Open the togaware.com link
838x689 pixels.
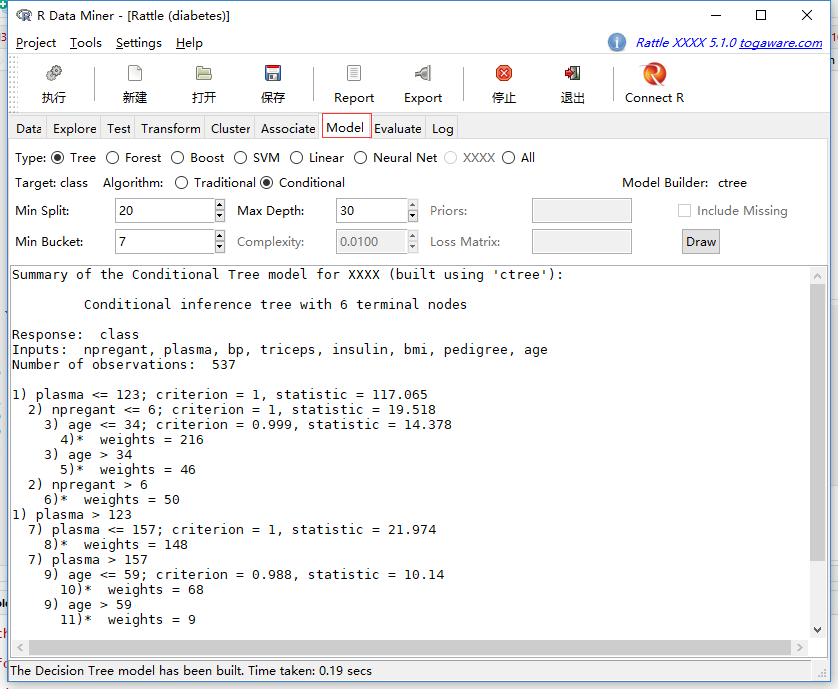tap(780, 43)
